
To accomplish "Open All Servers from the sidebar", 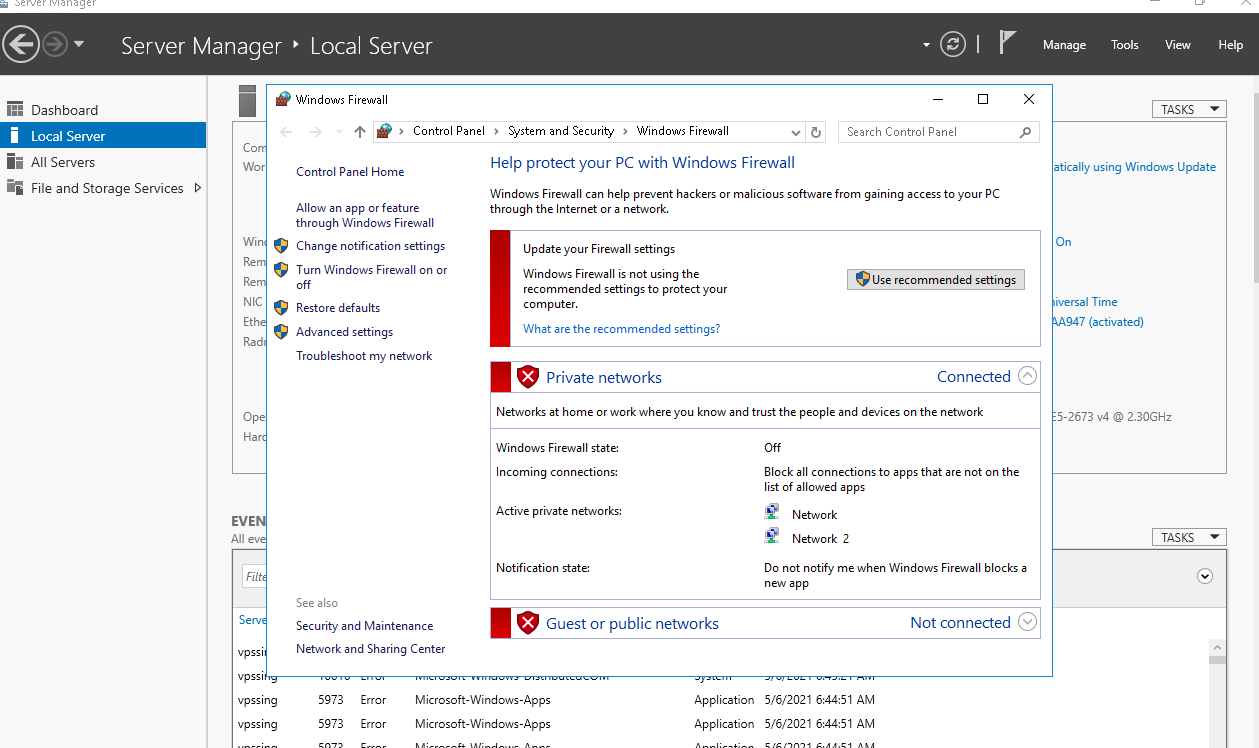I will 63,162.
